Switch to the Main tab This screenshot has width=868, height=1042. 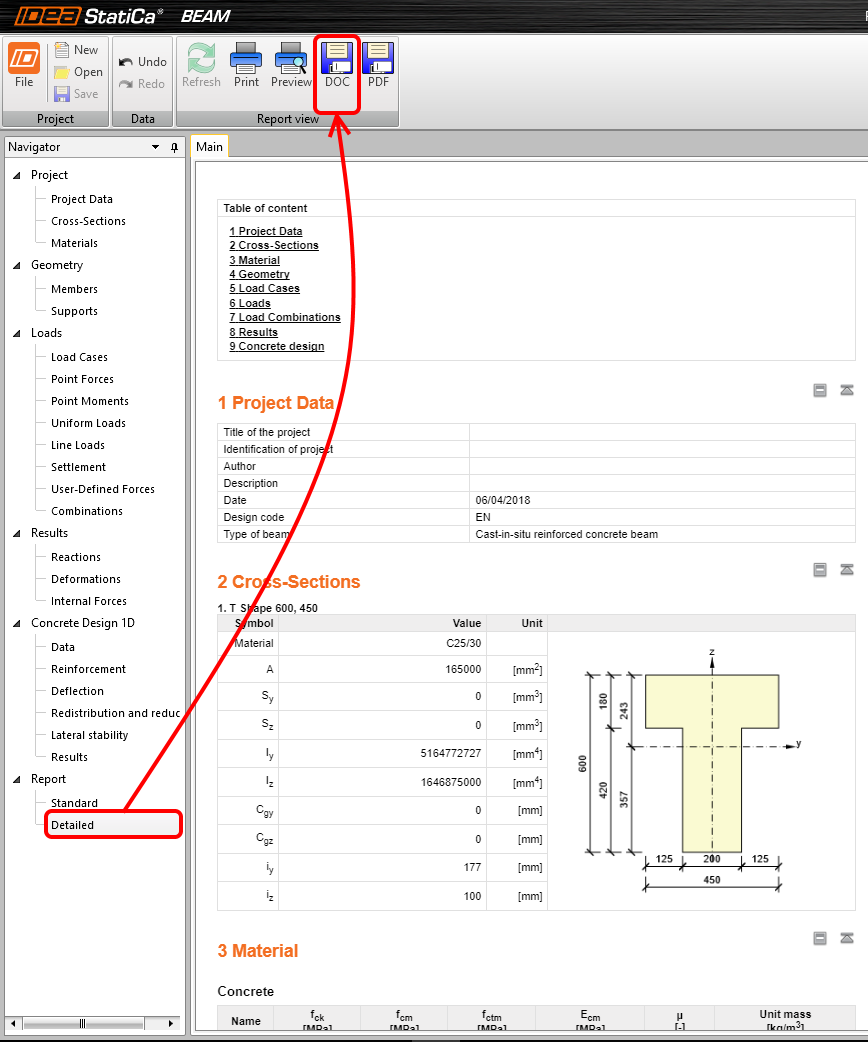(x=210, y=147)
